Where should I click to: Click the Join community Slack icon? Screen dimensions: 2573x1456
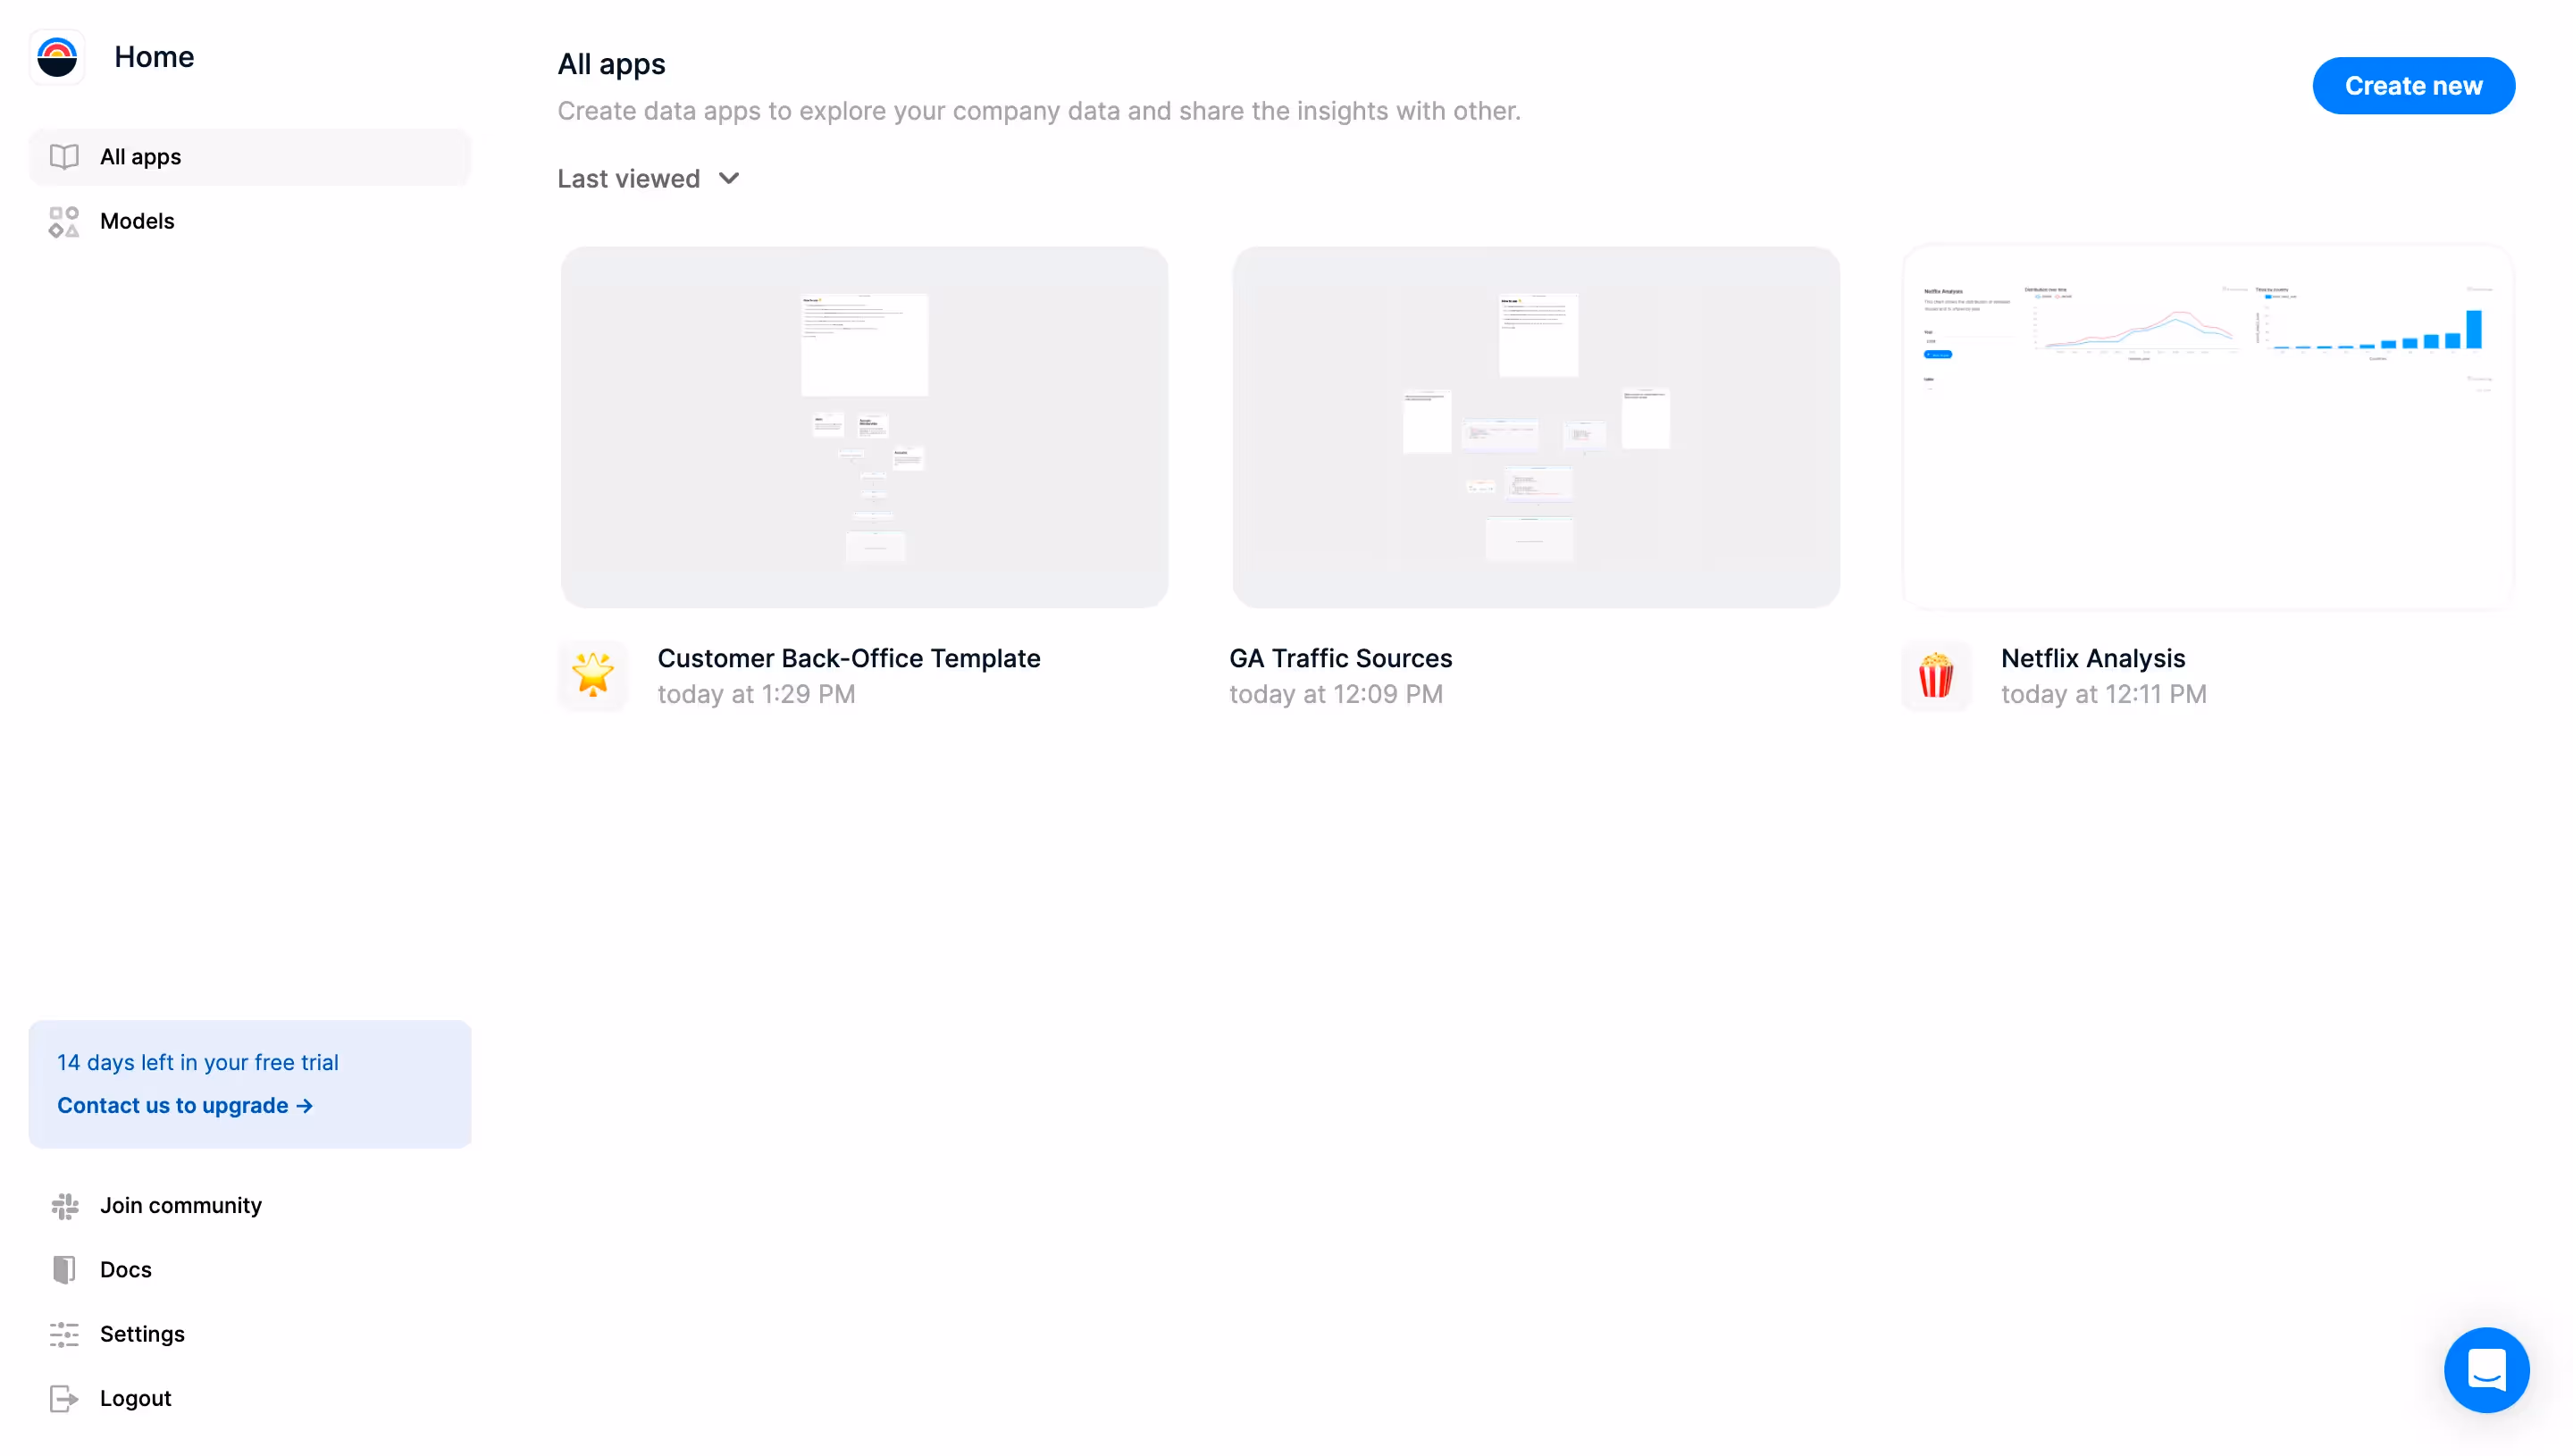(x=64, y=1206)
